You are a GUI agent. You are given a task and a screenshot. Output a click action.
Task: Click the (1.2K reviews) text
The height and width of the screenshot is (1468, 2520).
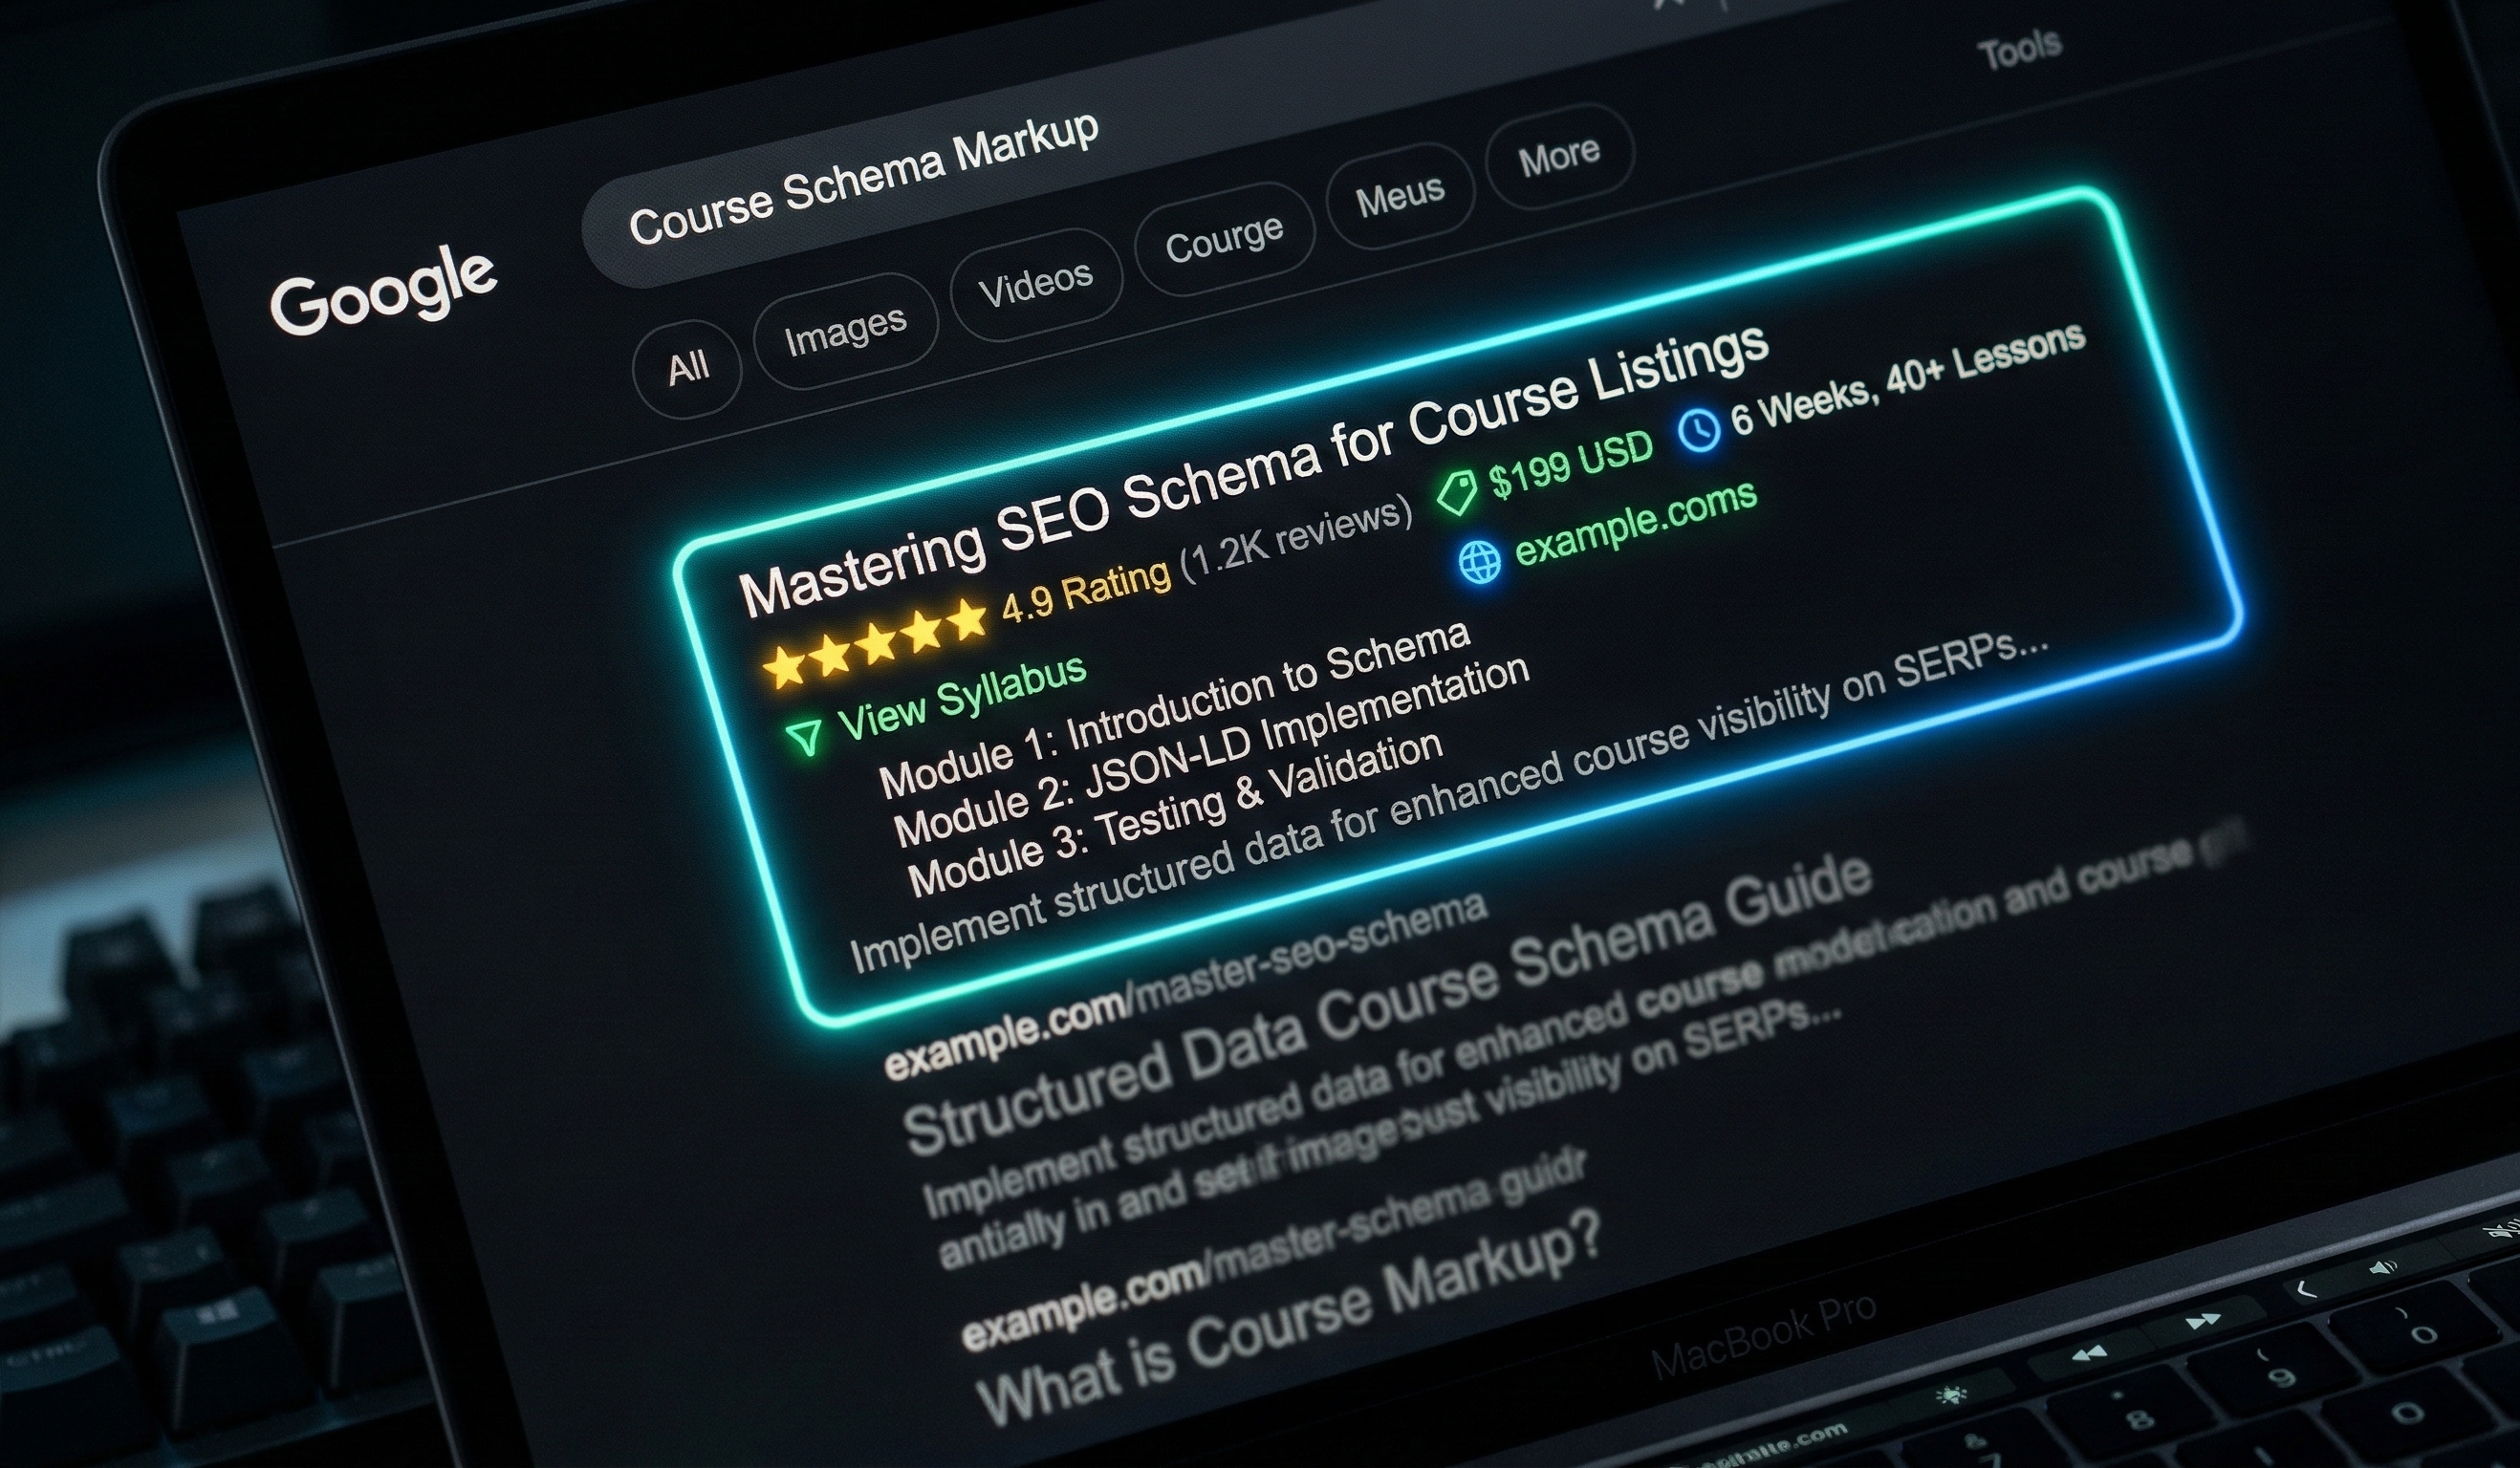1298,540
